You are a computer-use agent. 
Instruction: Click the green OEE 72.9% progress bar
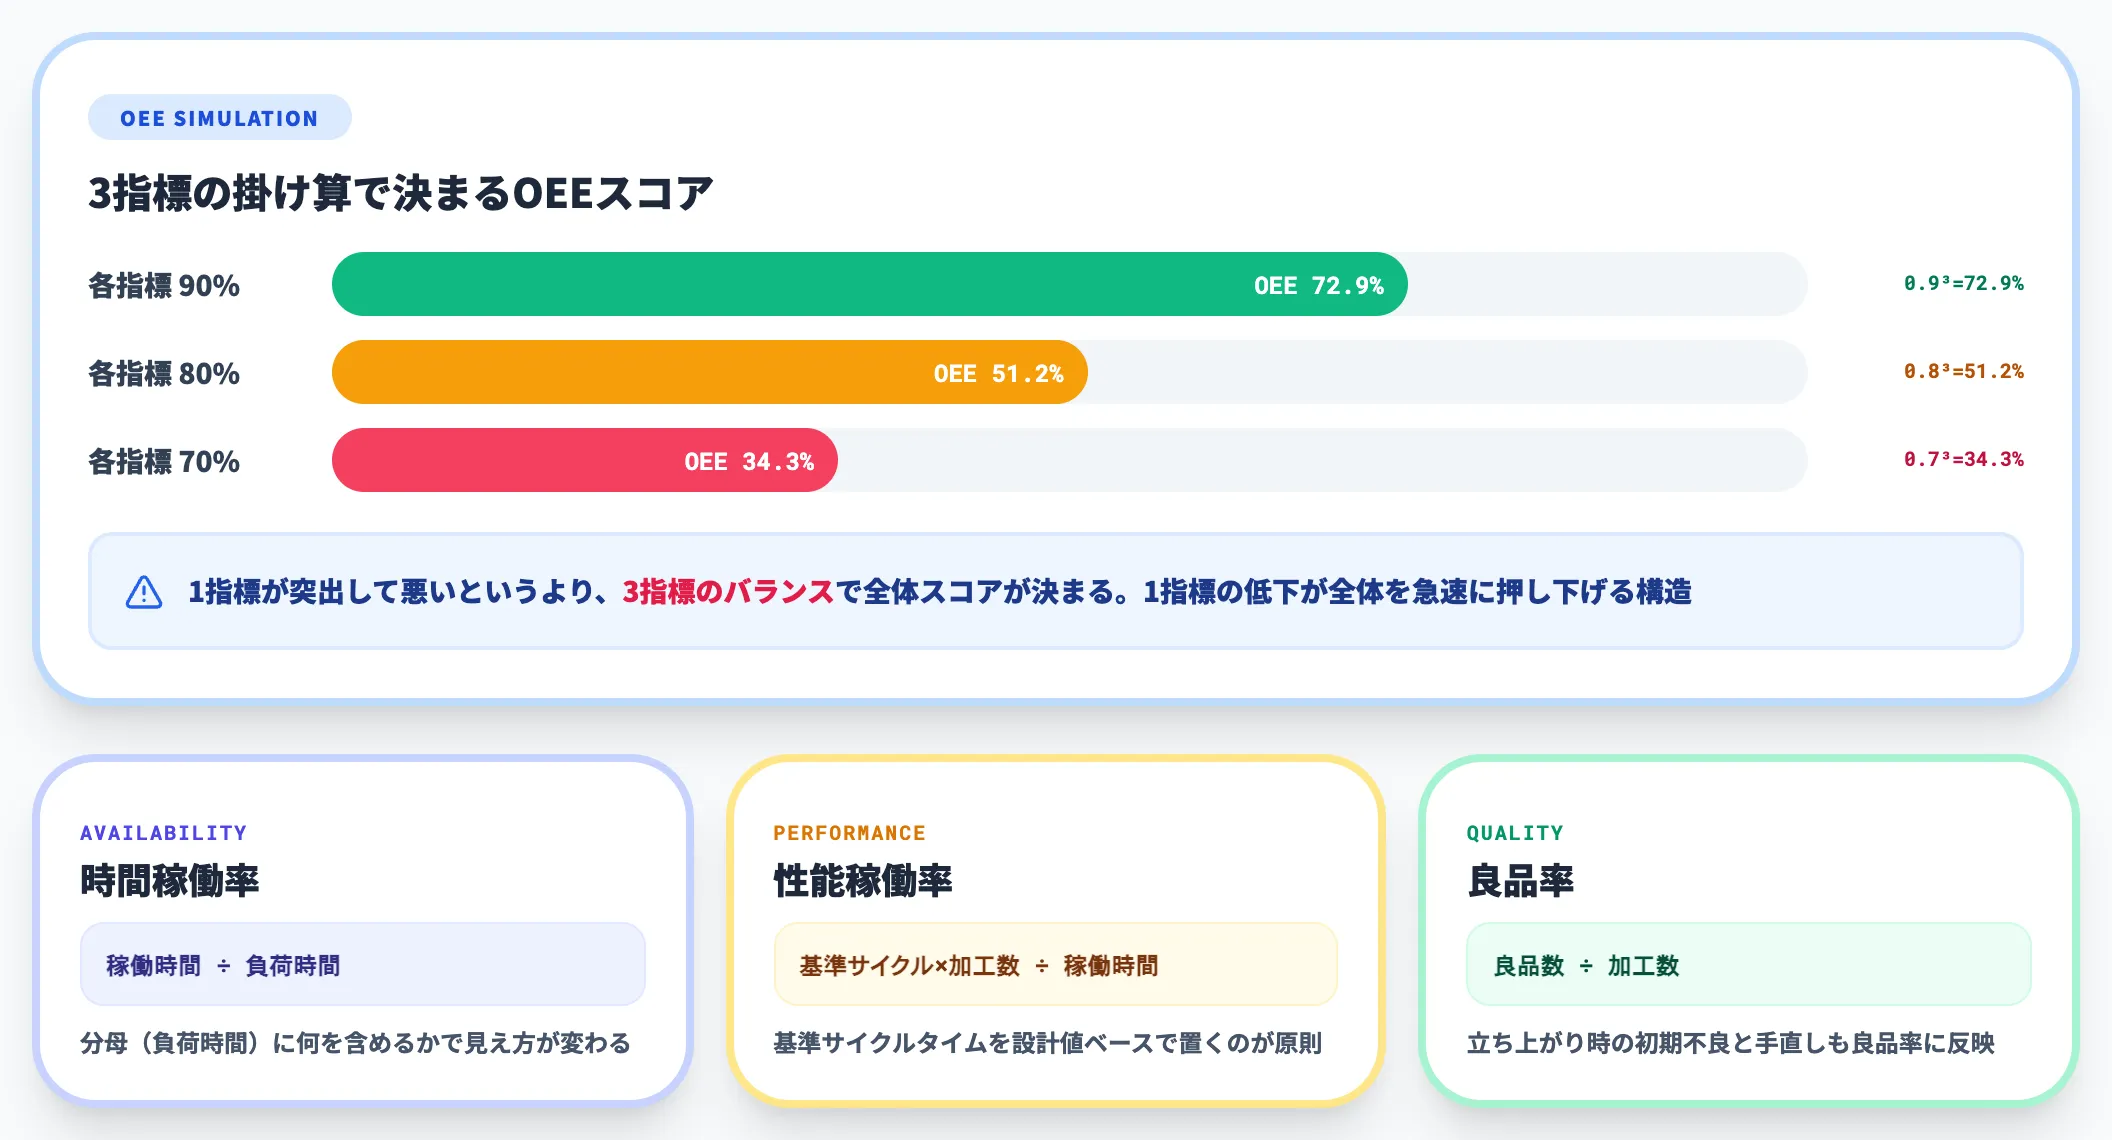coord(870,285)
